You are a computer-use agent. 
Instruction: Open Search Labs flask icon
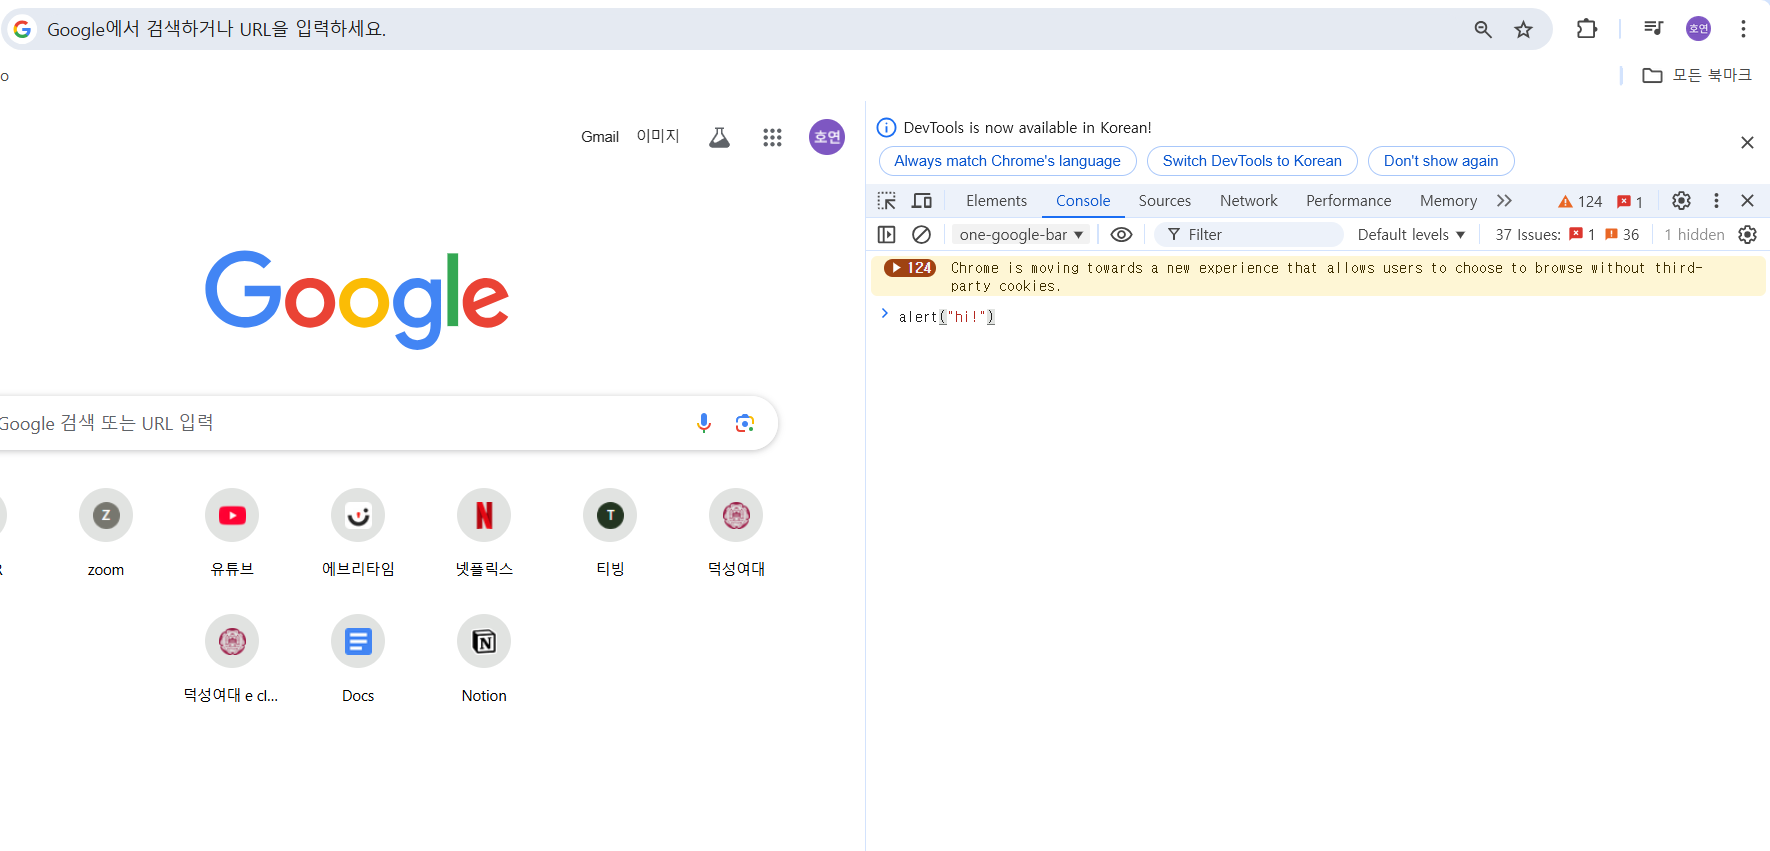coord(719,137)
